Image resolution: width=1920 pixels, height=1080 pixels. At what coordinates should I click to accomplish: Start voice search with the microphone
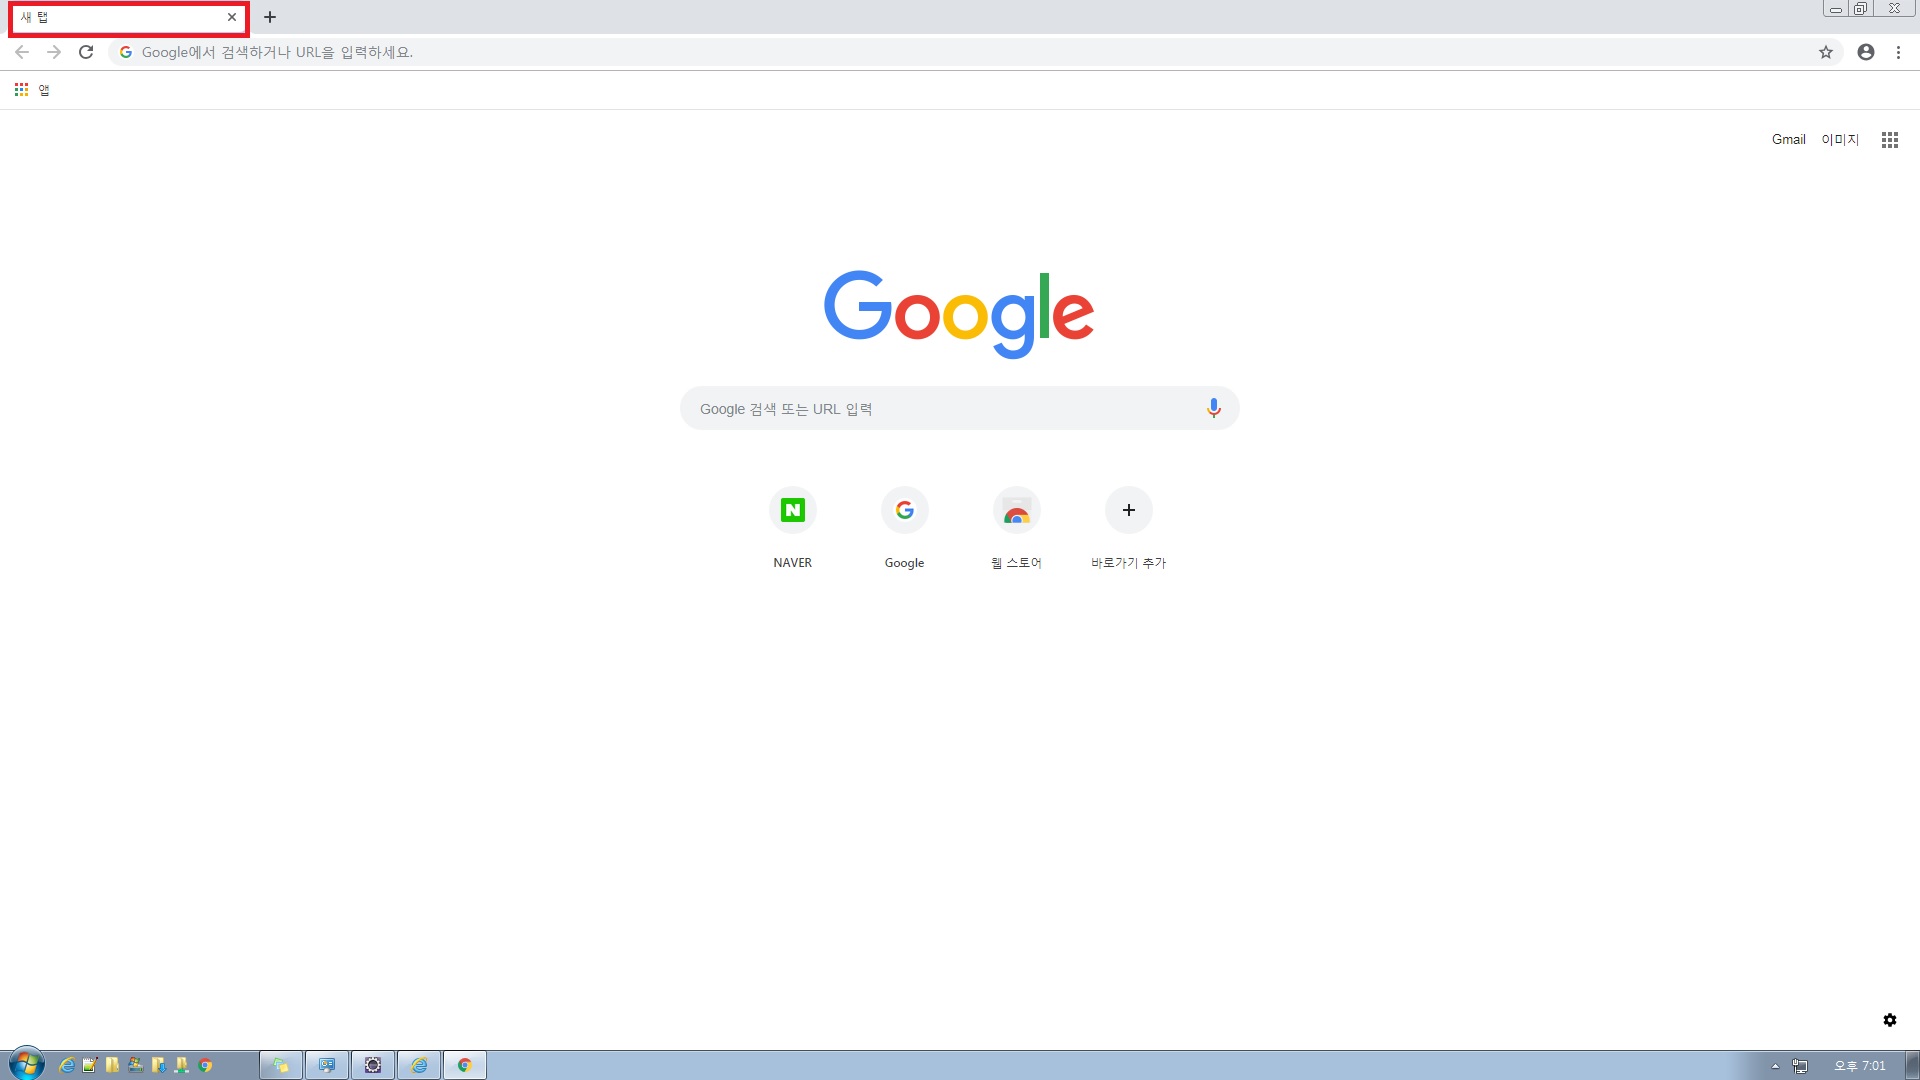point(1213,408)
